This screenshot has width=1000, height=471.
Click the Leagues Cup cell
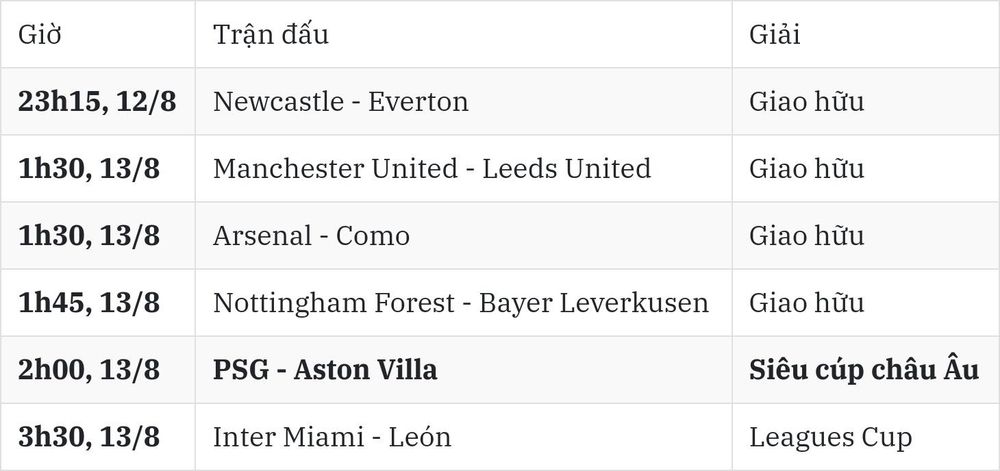tap(830, 438)
